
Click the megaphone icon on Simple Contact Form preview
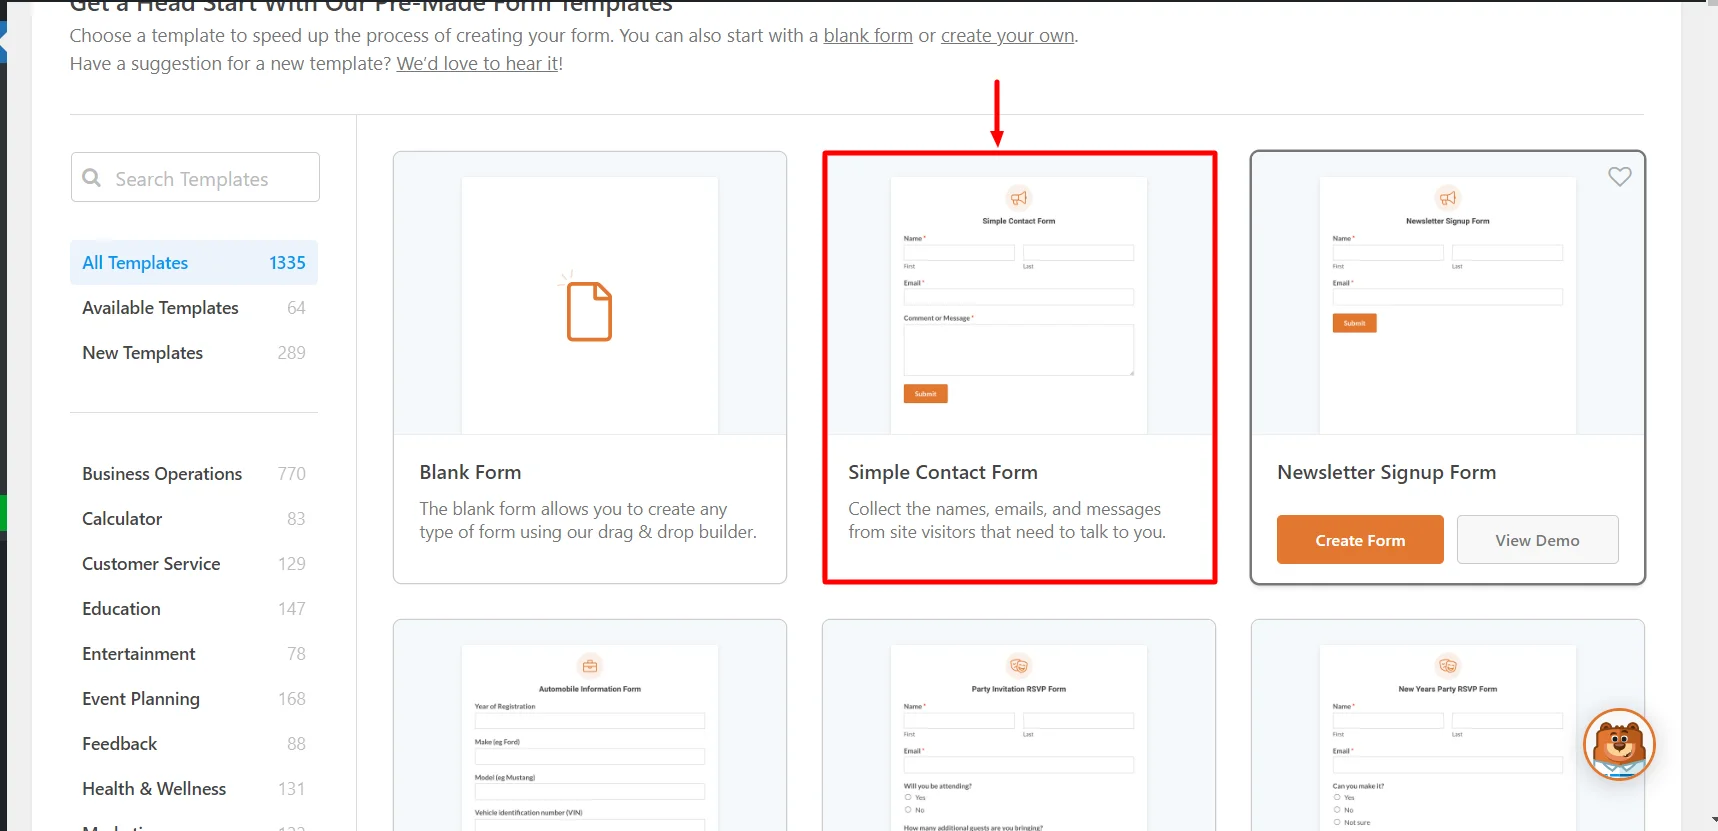1018,198
